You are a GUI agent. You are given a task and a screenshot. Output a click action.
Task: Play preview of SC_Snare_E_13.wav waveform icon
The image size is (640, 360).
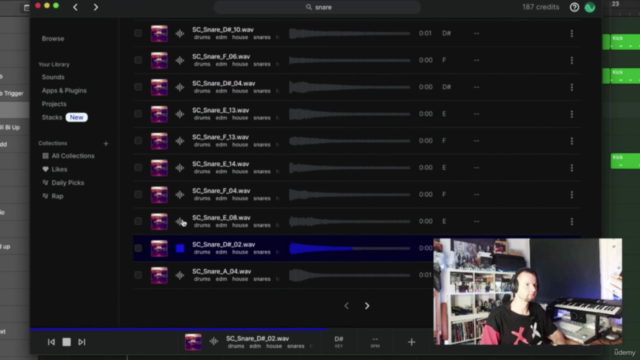pyautogui.click(x=180, y=114)
